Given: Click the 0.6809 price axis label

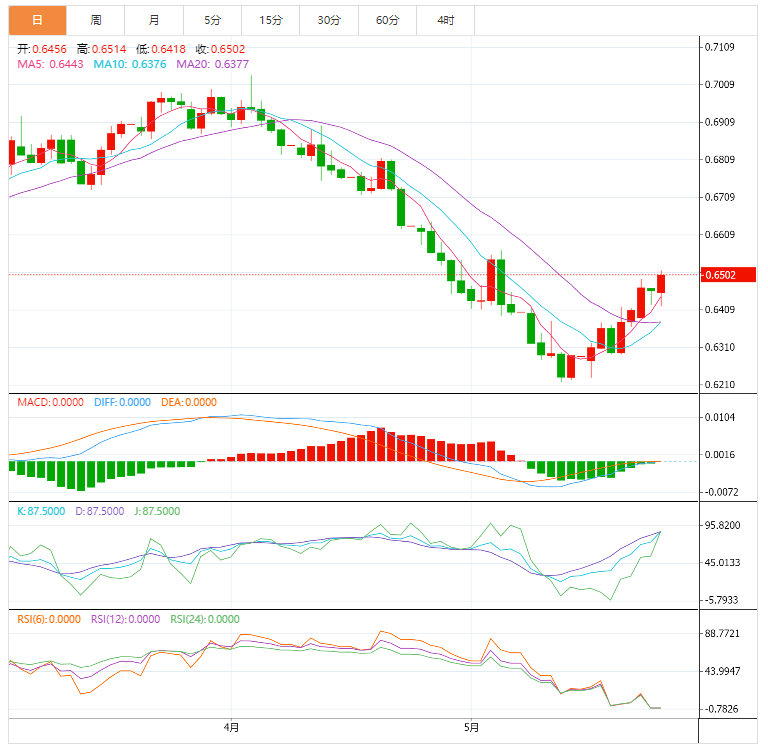Looking at the screenshot, I should click(720, 160).
